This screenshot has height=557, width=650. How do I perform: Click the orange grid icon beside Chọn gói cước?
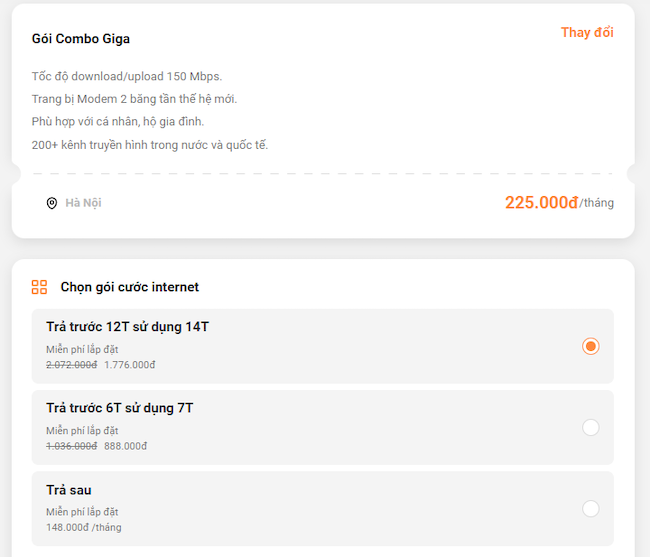(39, 287)
